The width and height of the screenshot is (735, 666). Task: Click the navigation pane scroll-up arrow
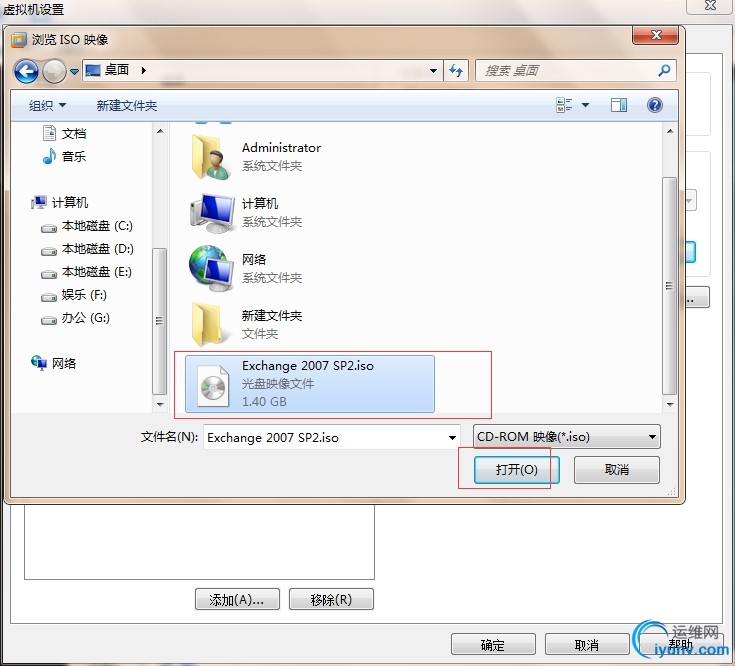[x=160, y=131]
